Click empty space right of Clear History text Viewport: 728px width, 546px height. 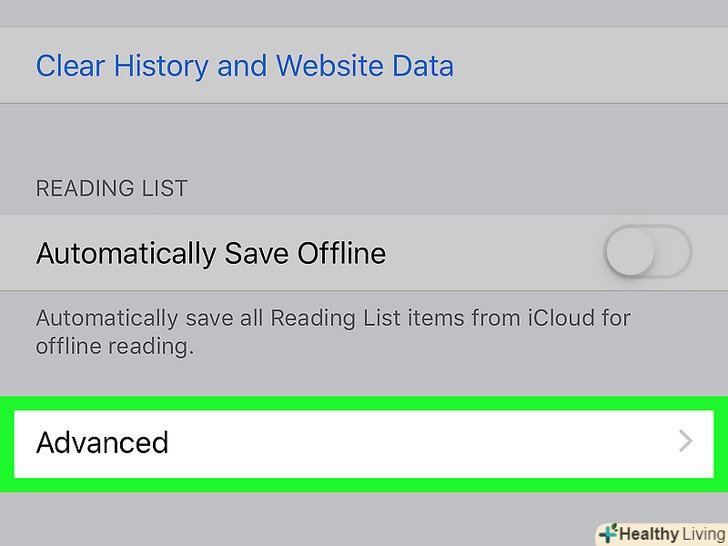(590, 66)
